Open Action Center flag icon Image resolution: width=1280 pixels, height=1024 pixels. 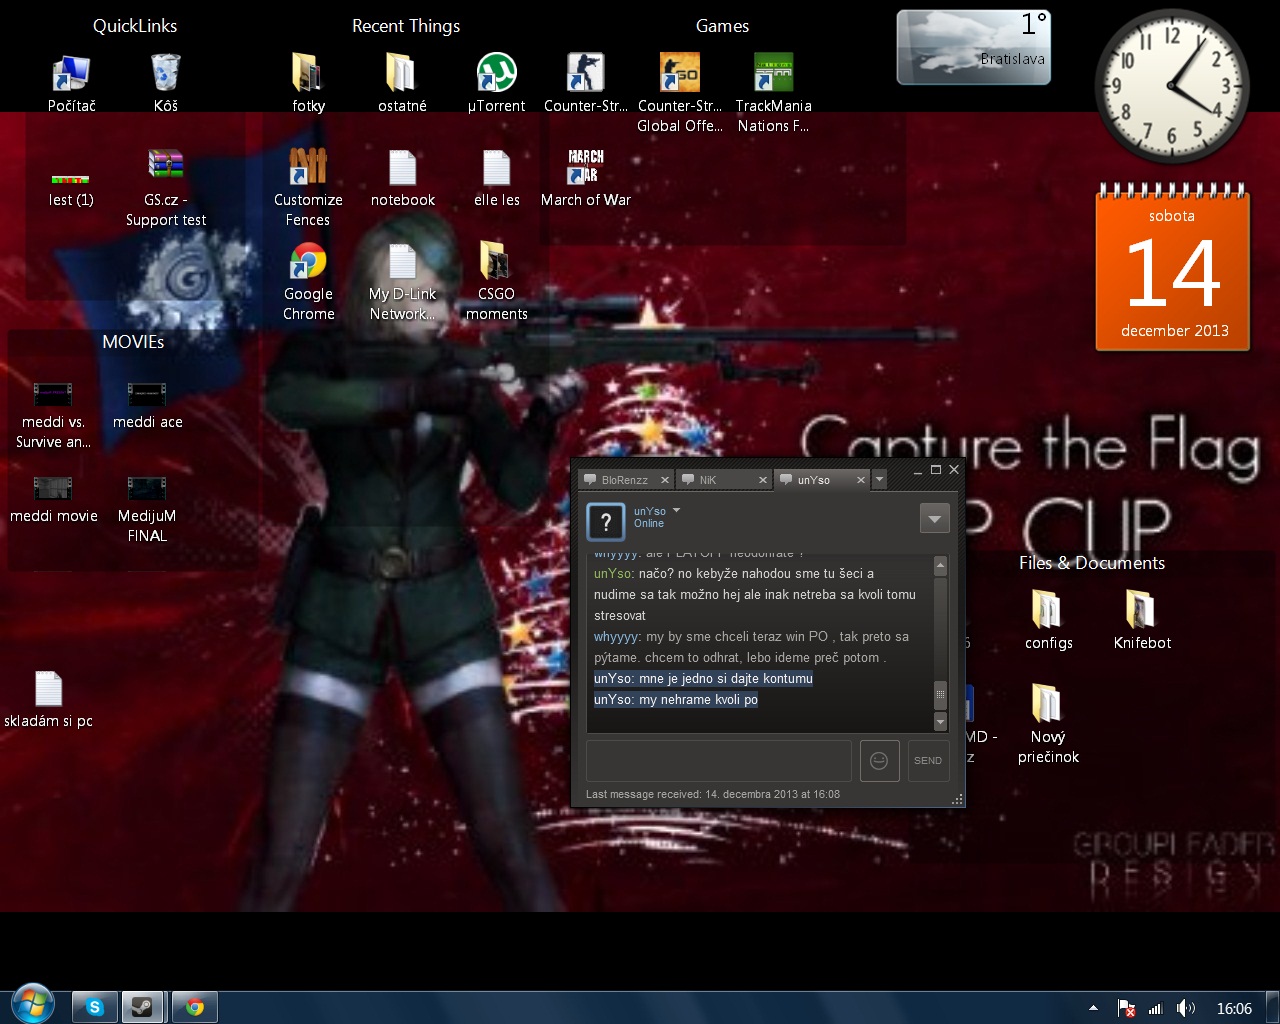coord(1126,1009)
